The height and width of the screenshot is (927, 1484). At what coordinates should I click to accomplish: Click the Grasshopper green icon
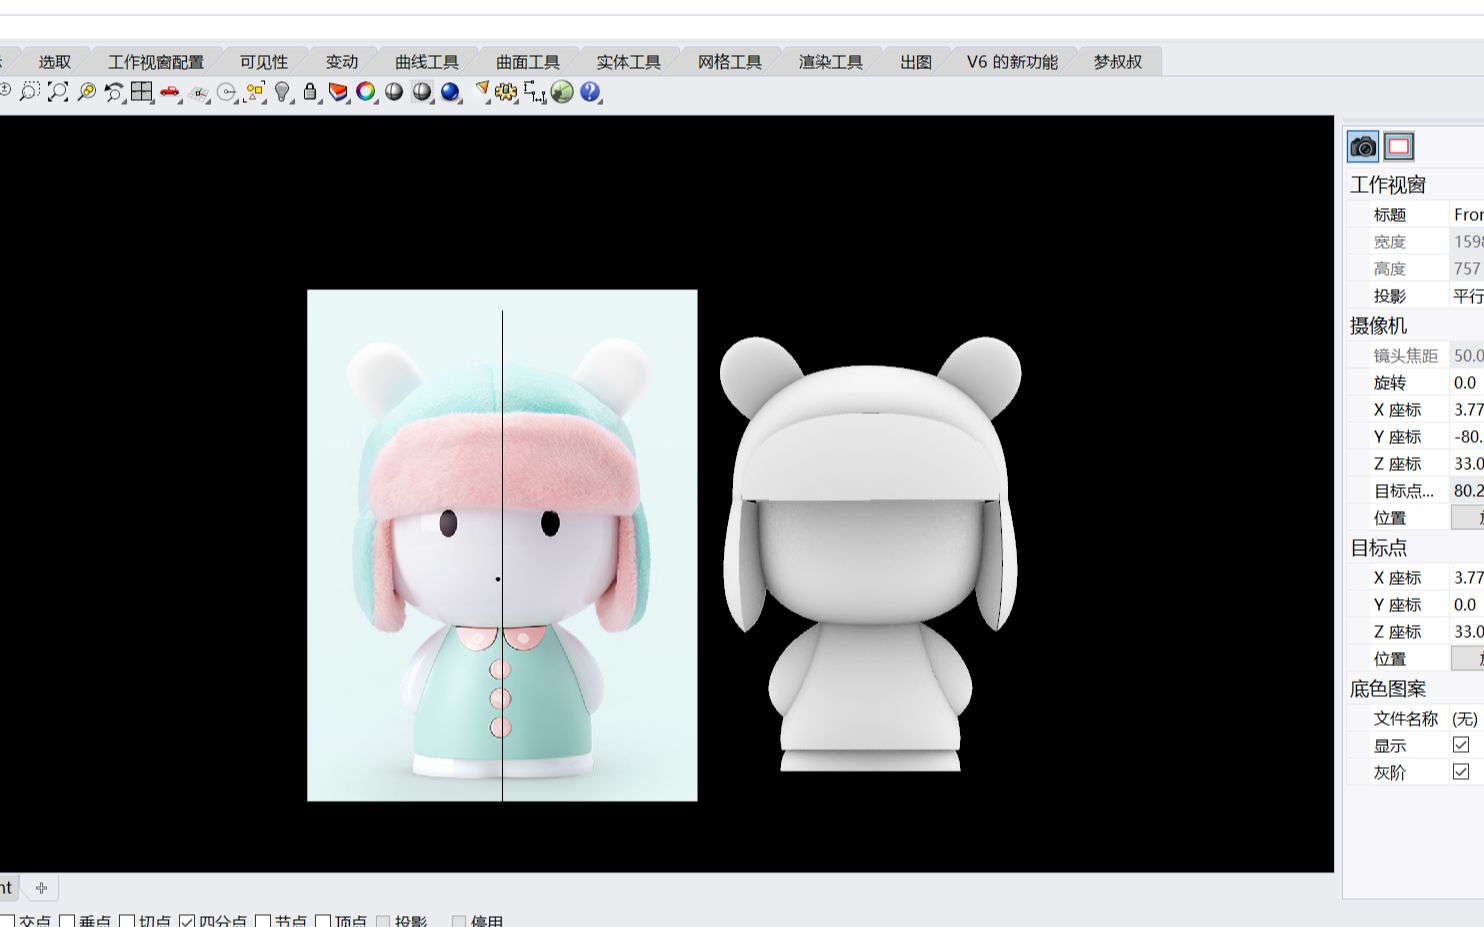point(562,92)
